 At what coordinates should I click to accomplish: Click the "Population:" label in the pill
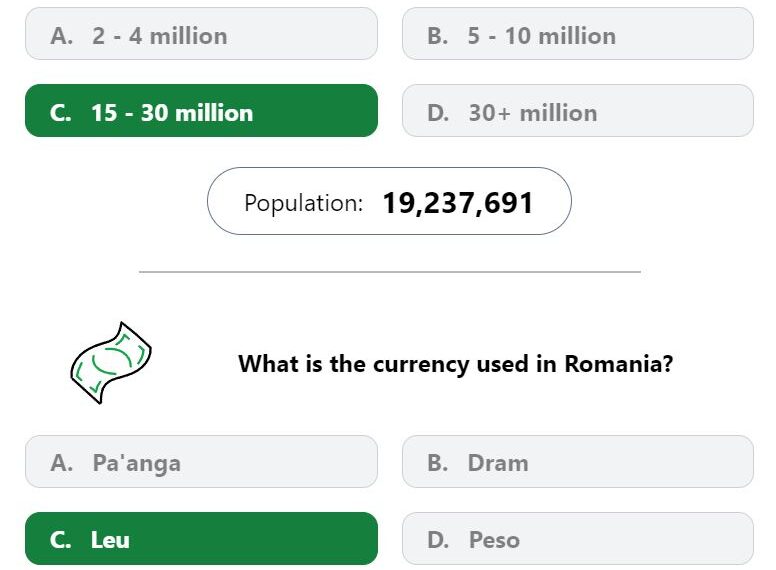pos(303,203)
